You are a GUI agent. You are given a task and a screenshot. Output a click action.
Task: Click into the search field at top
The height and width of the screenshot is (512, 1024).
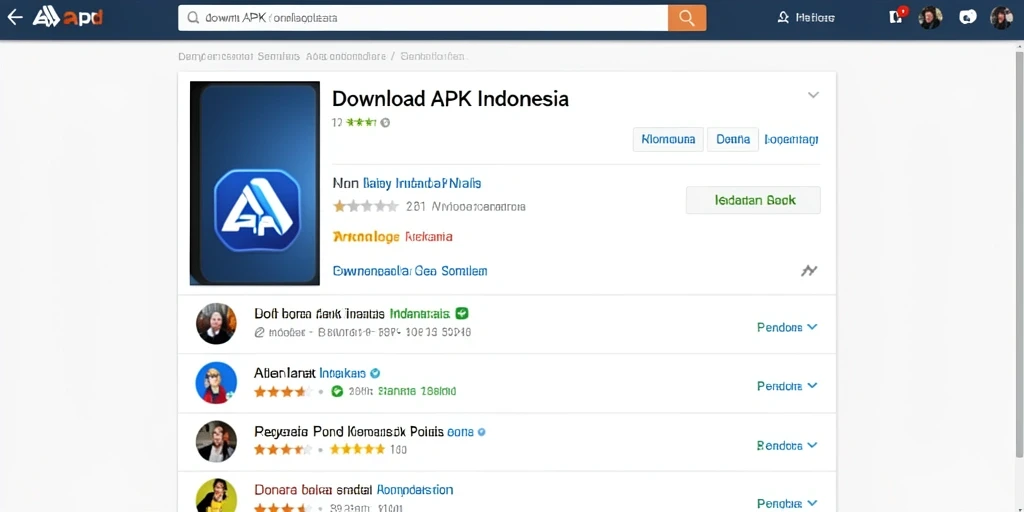pyautogui.click(x=423, y=18)
